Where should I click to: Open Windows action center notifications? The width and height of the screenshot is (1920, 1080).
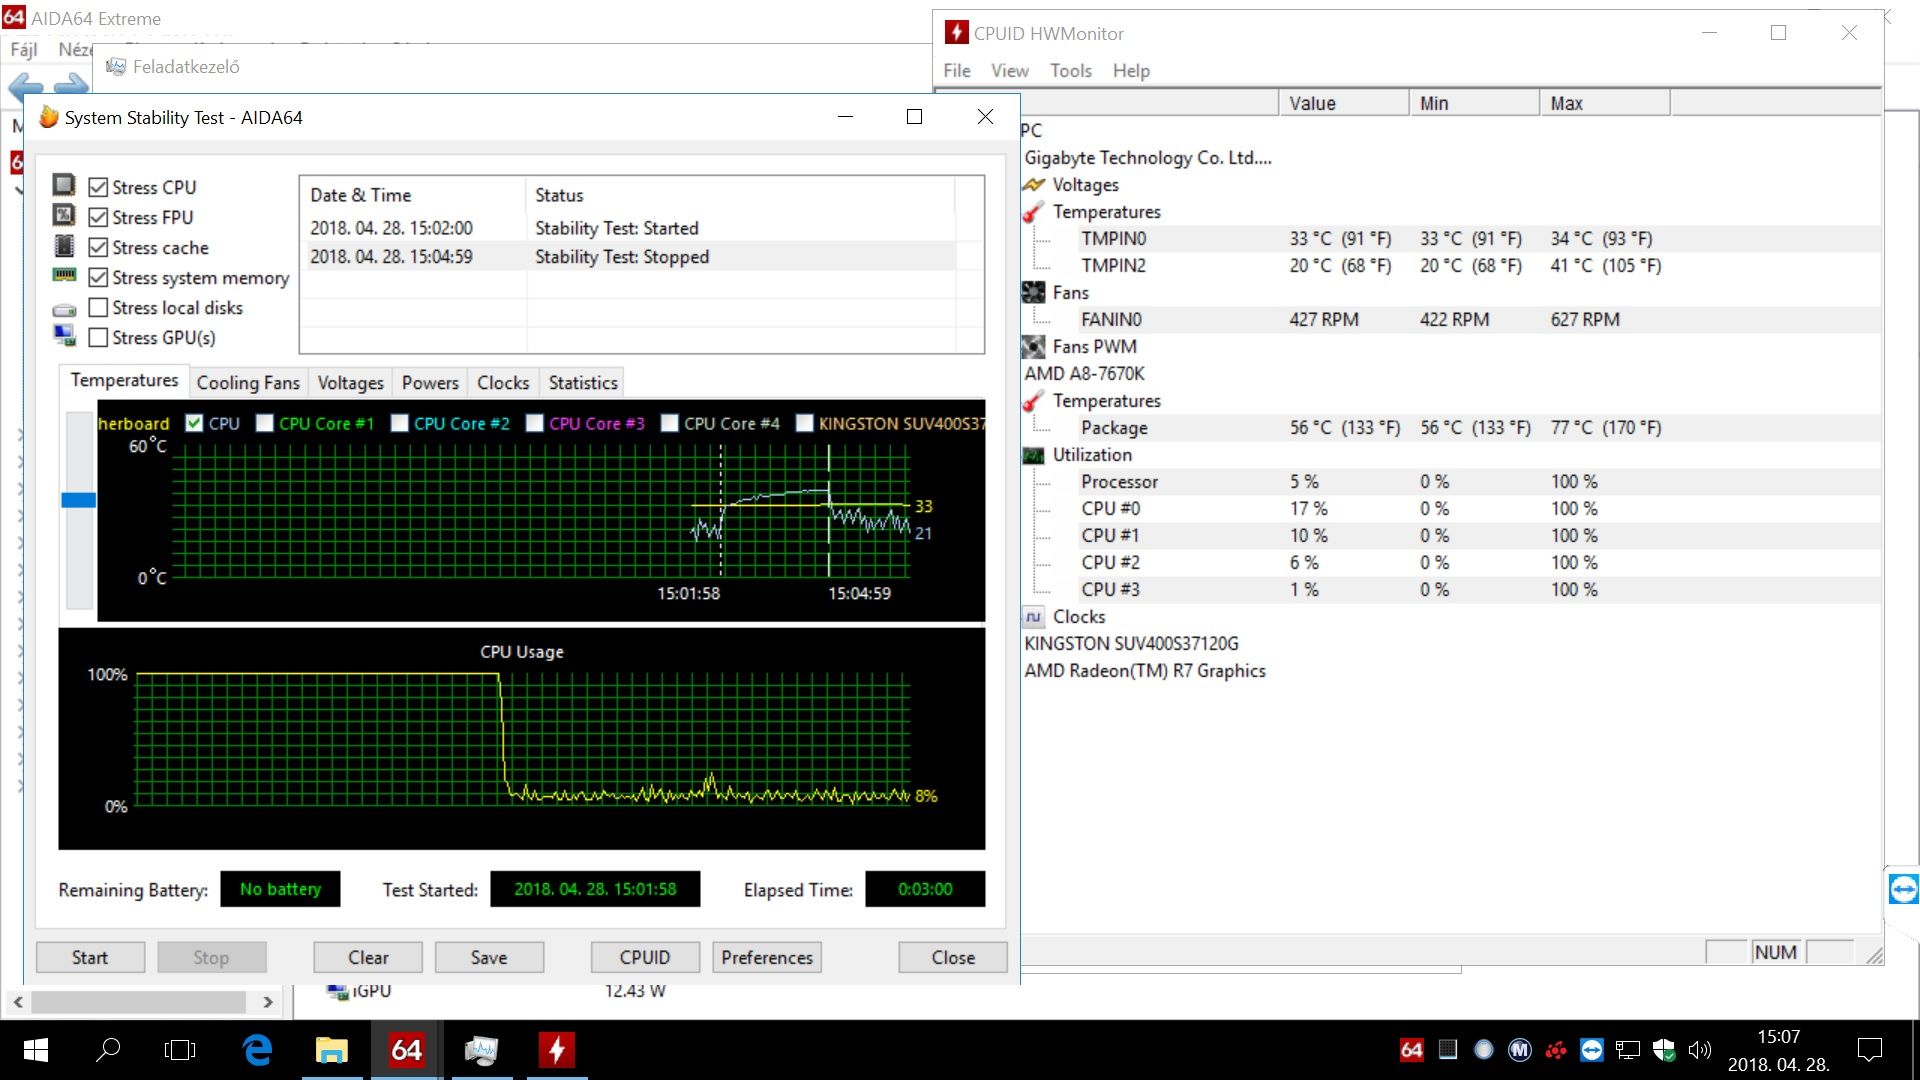coord(1869,1050)
